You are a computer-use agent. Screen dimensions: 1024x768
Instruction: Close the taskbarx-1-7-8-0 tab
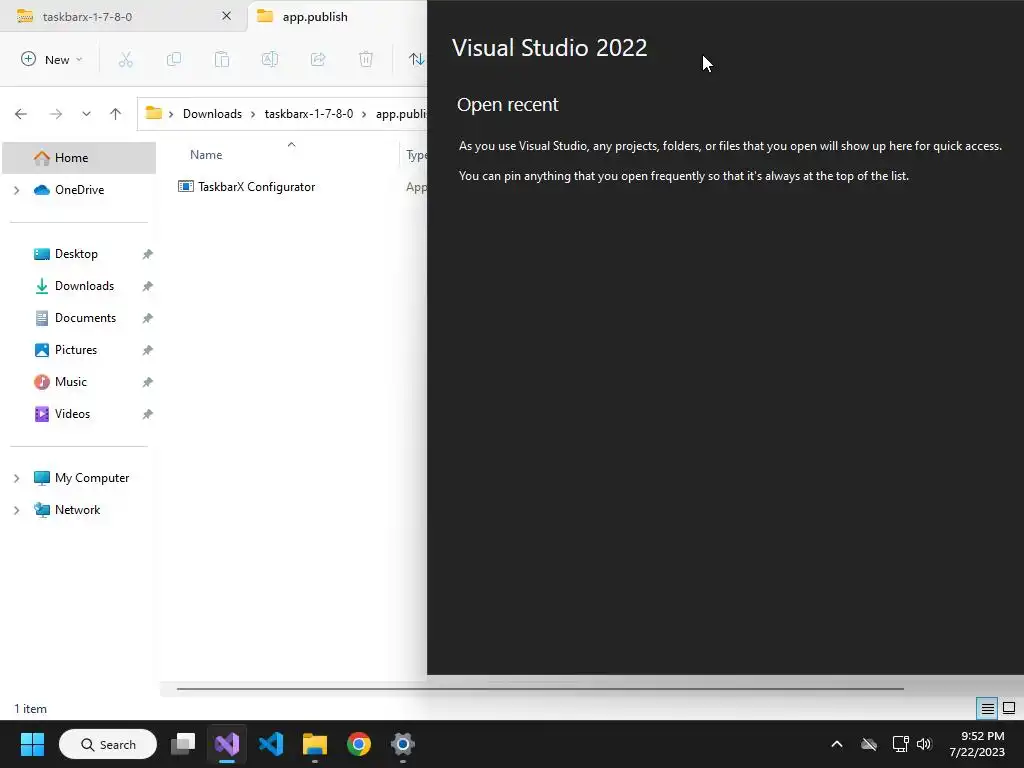click(227, 16)
